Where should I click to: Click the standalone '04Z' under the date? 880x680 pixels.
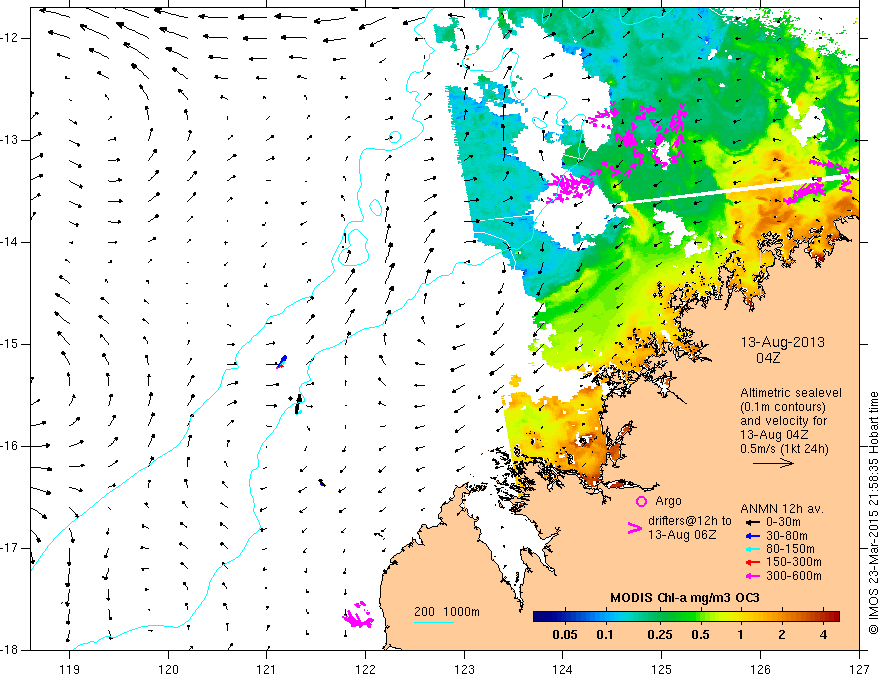coord(768,358)
